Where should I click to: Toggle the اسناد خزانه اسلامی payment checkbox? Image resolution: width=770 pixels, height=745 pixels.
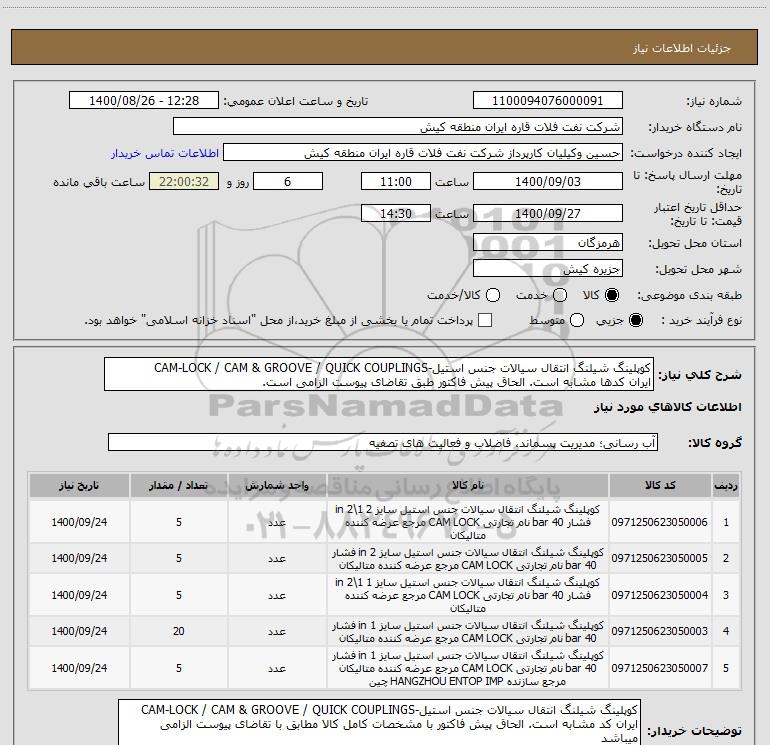point(485,320)
